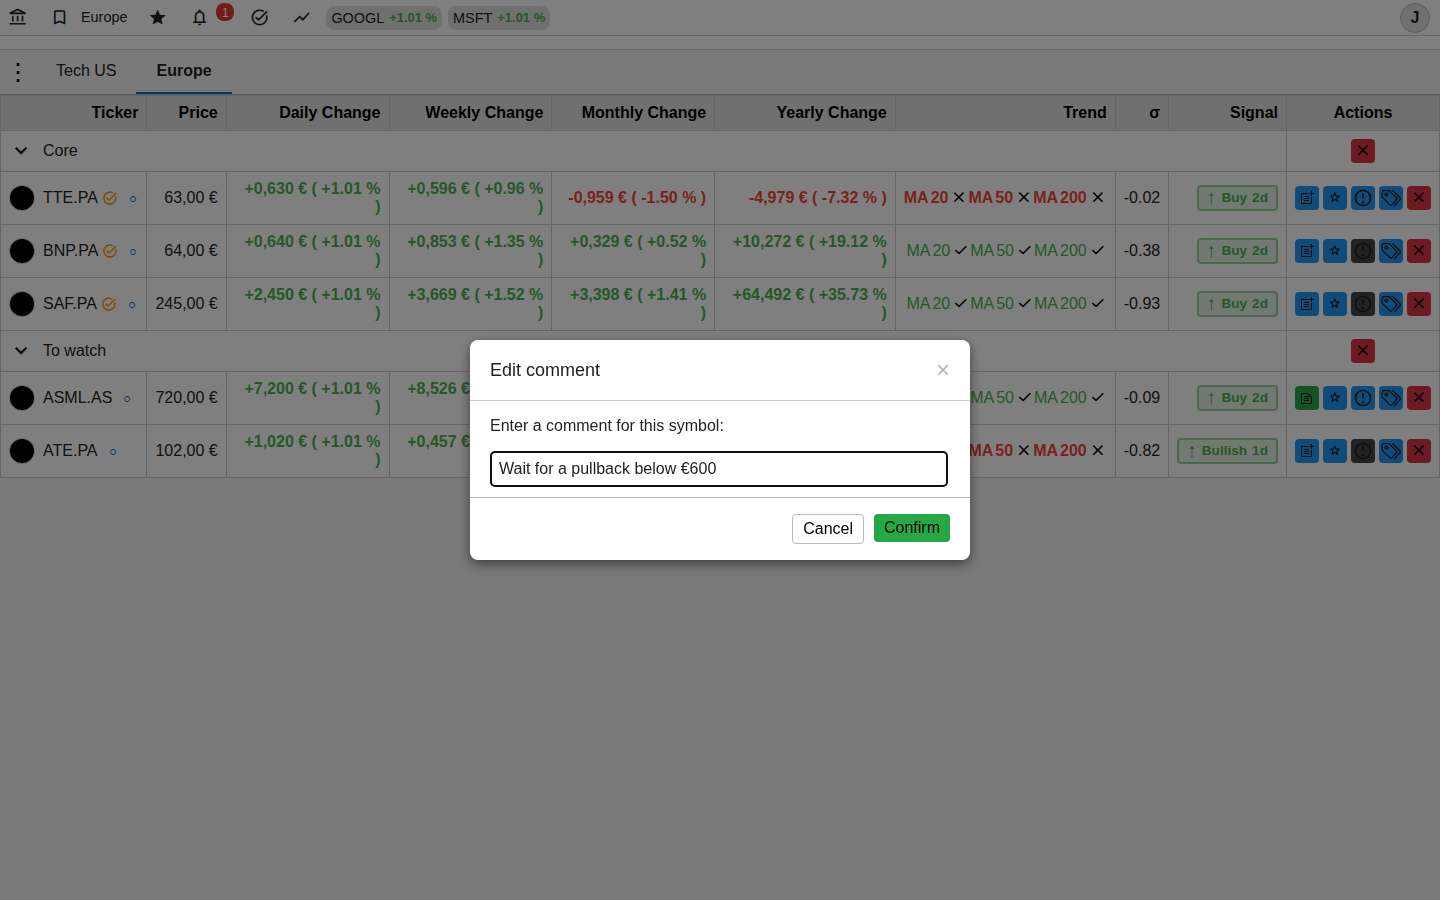The height and width of the screenshot is (900, 1440).
Task: Remove TTE.PA from the watchlist
Action: click(x=1419, y=198)
